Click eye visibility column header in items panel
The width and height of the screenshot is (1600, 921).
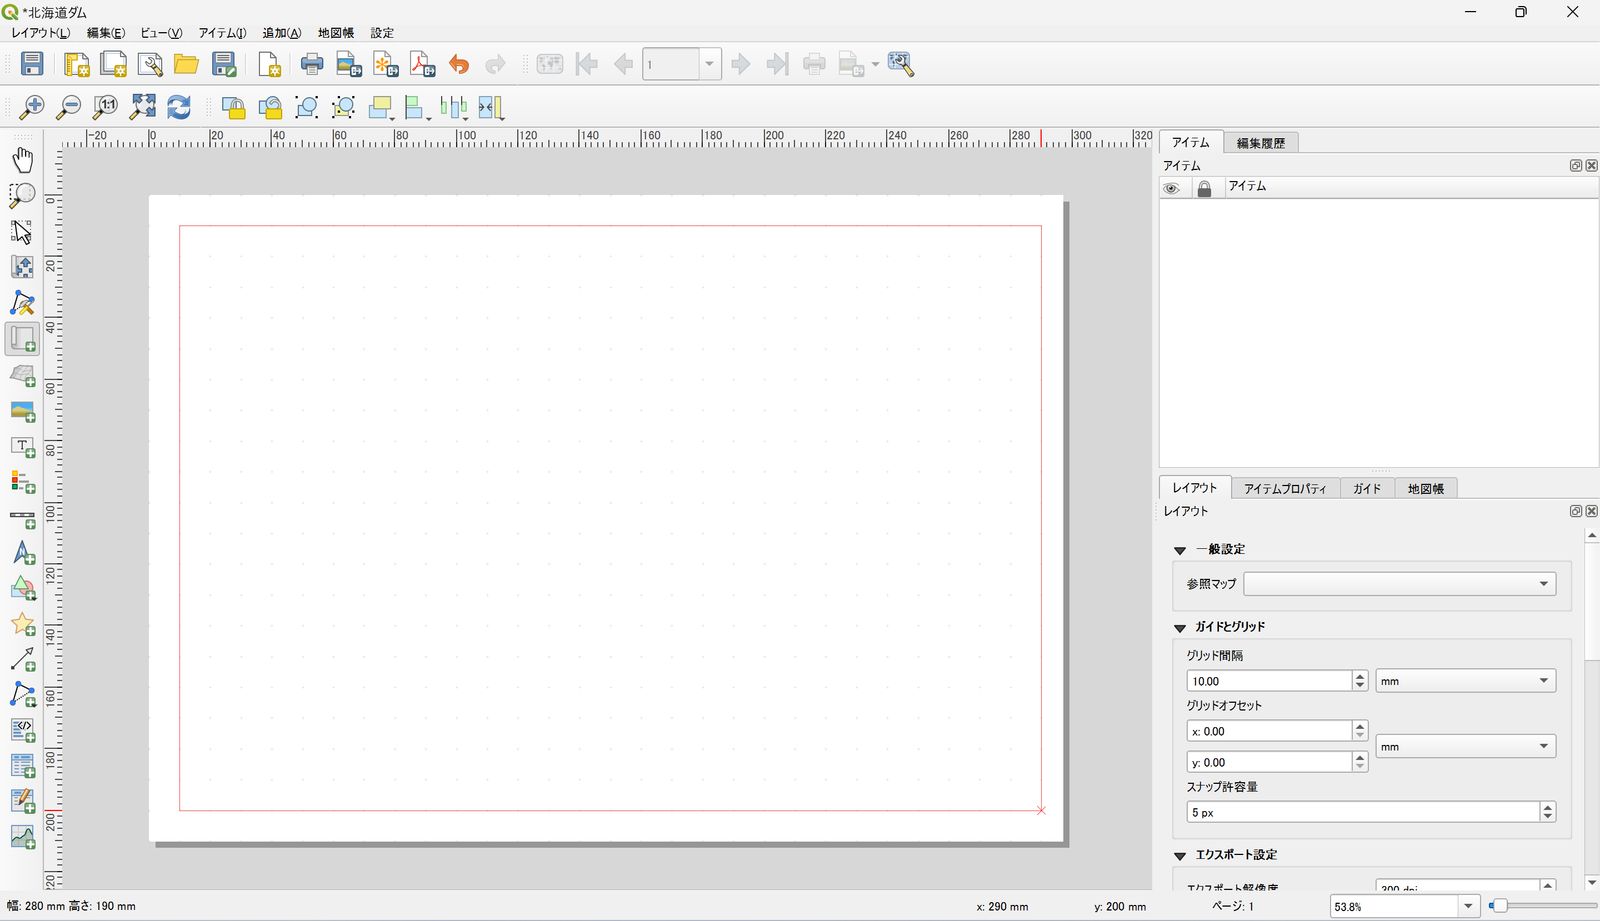[1171, 188]
